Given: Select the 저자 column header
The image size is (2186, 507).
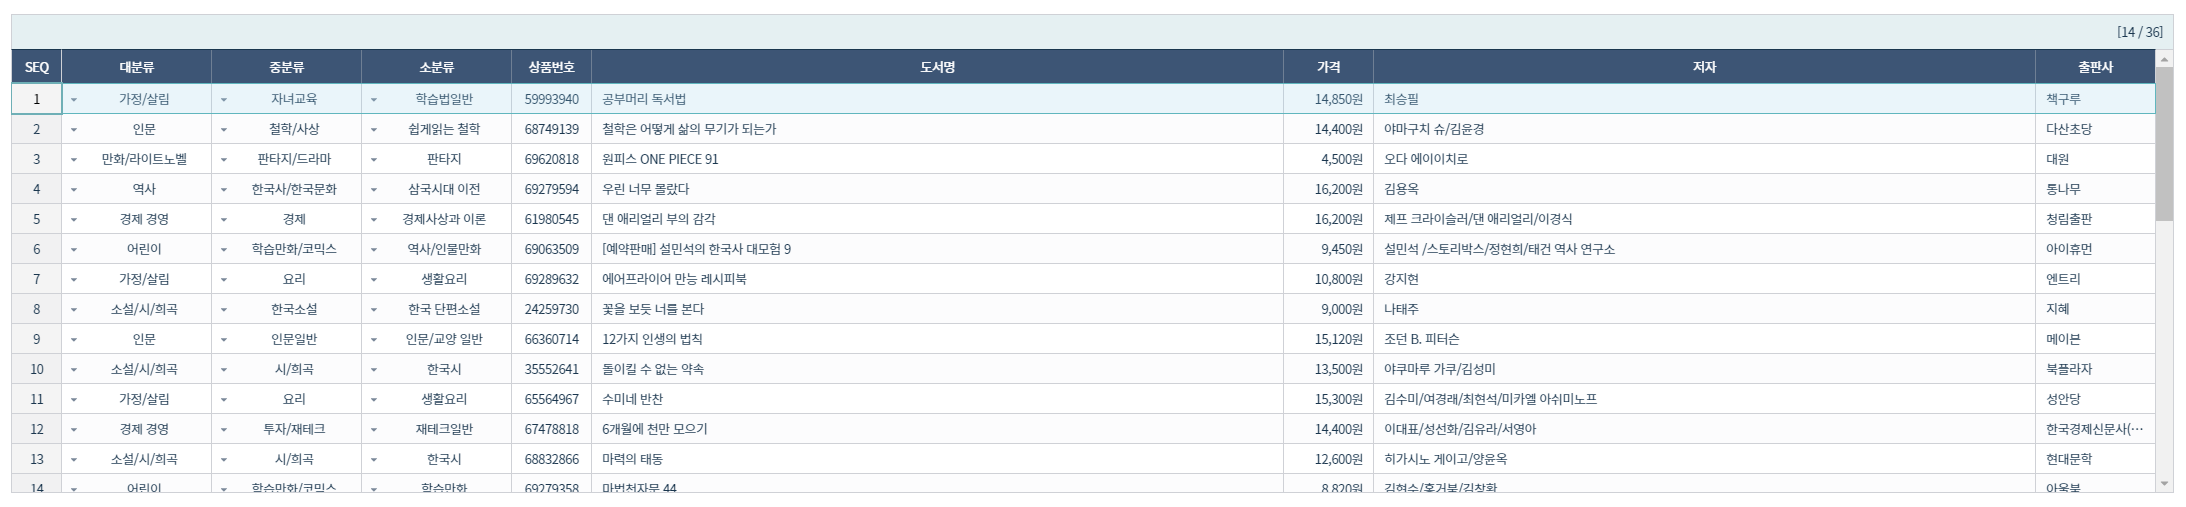Looking at the screenshot, I should [1704, 67].
